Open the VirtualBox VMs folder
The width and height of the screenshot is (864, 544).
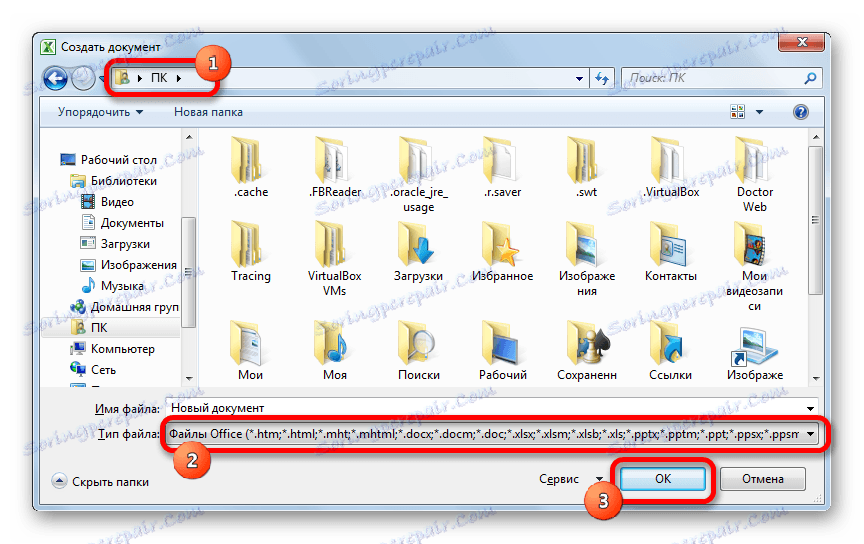334,259
